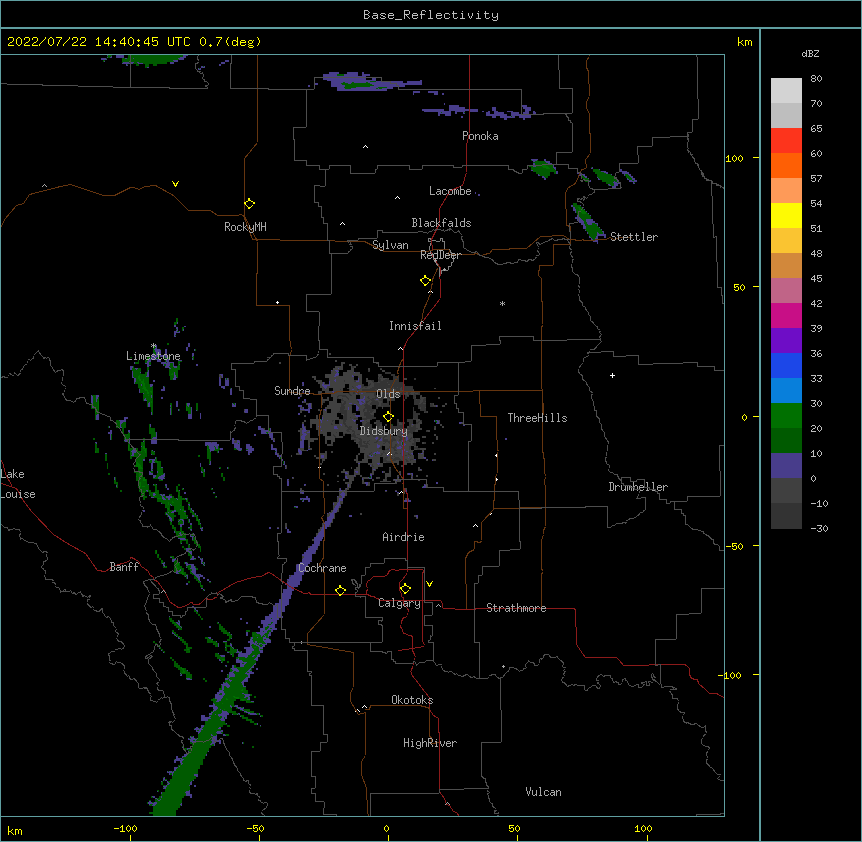The width and height of the screenshot is (862, 842).
Task: Select the Drumheller label
Action: coord(638,487)
